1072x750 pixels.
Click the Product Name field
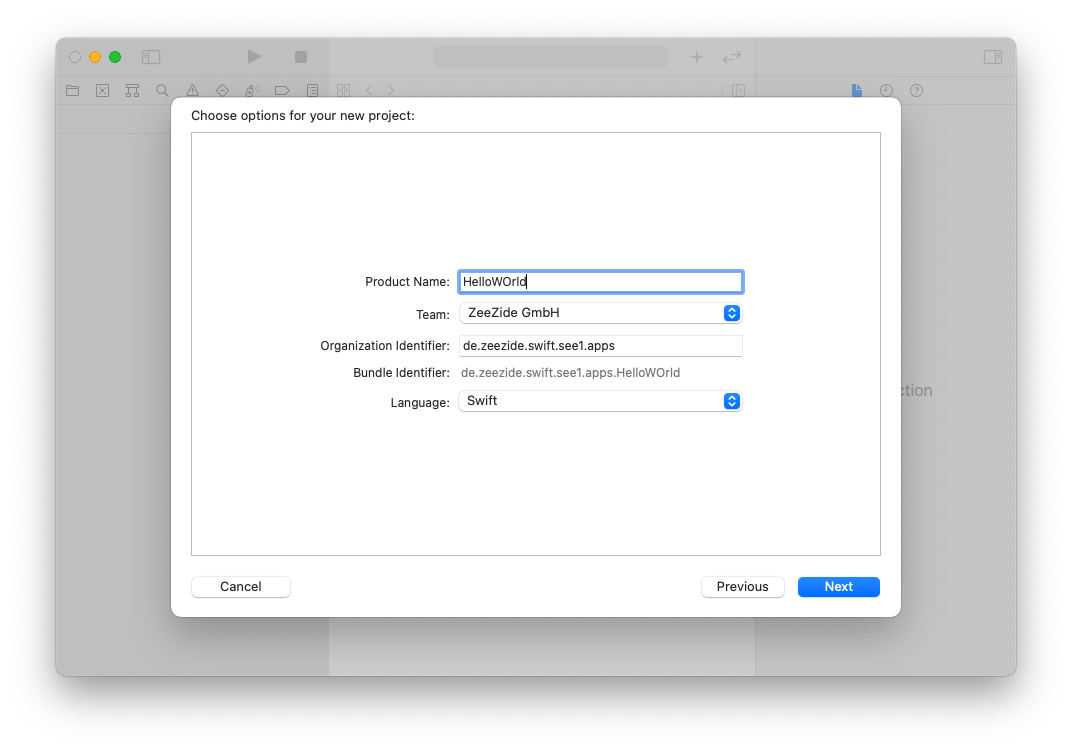[x=600, y=282]
